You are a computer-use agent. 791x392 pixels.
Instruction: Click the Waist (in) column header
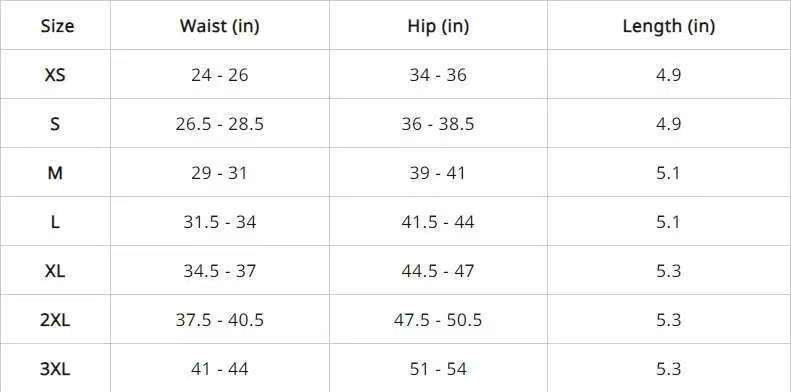(x=219, y=26)
